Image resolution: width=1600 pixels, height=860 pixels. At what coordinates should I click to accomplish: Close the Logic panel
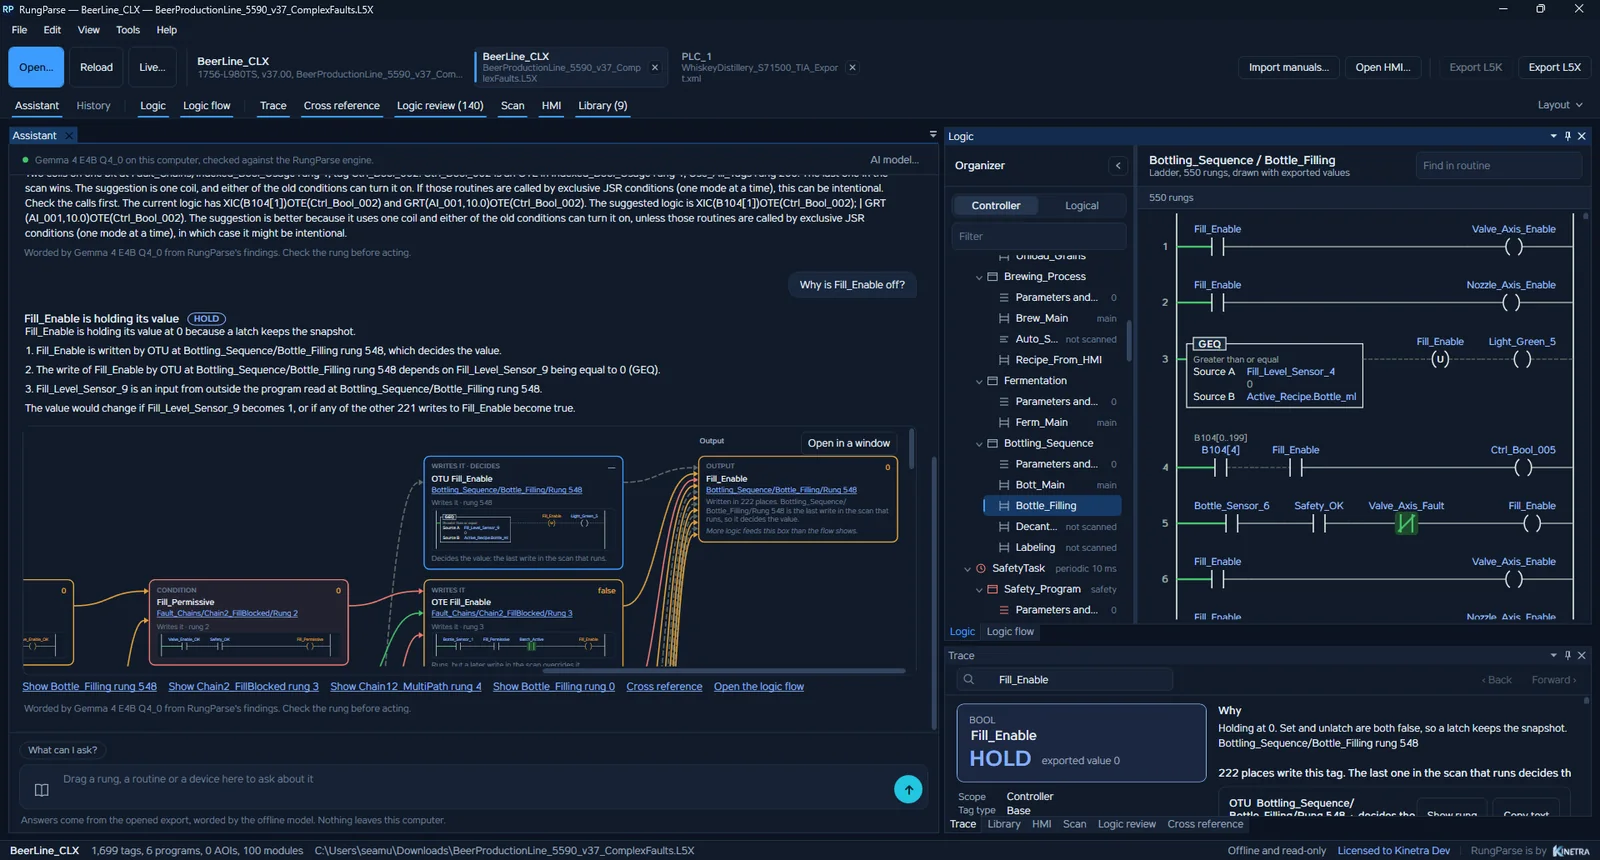1582,136
